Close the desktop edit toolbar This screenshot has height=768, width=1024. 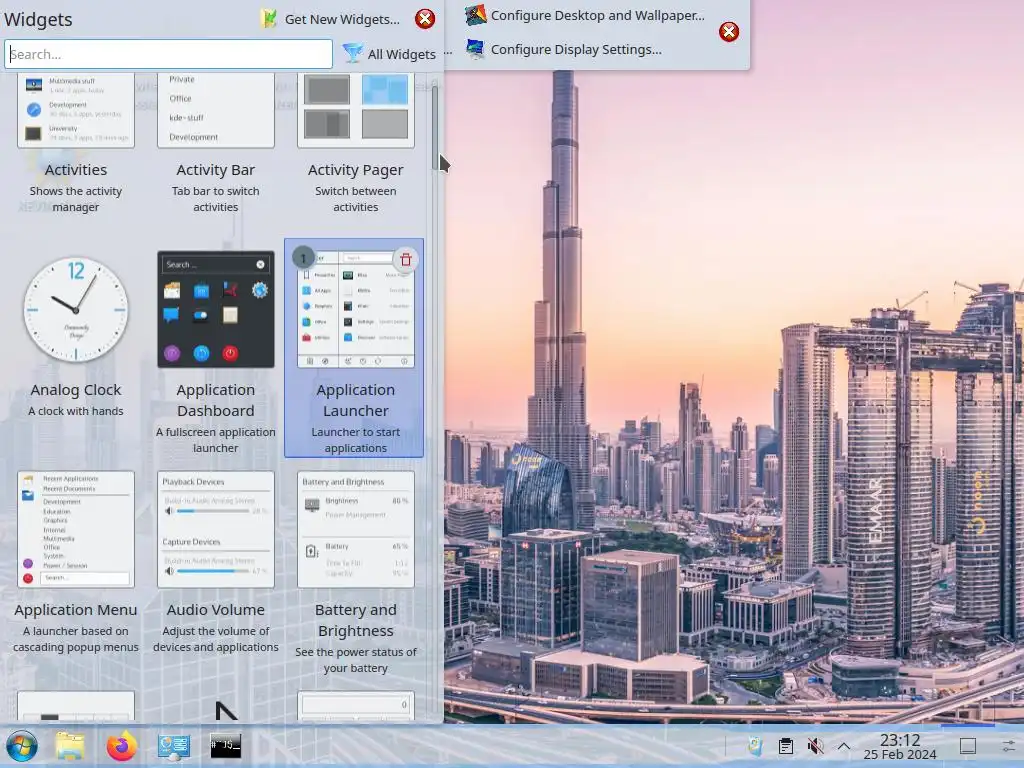point(729,31)
